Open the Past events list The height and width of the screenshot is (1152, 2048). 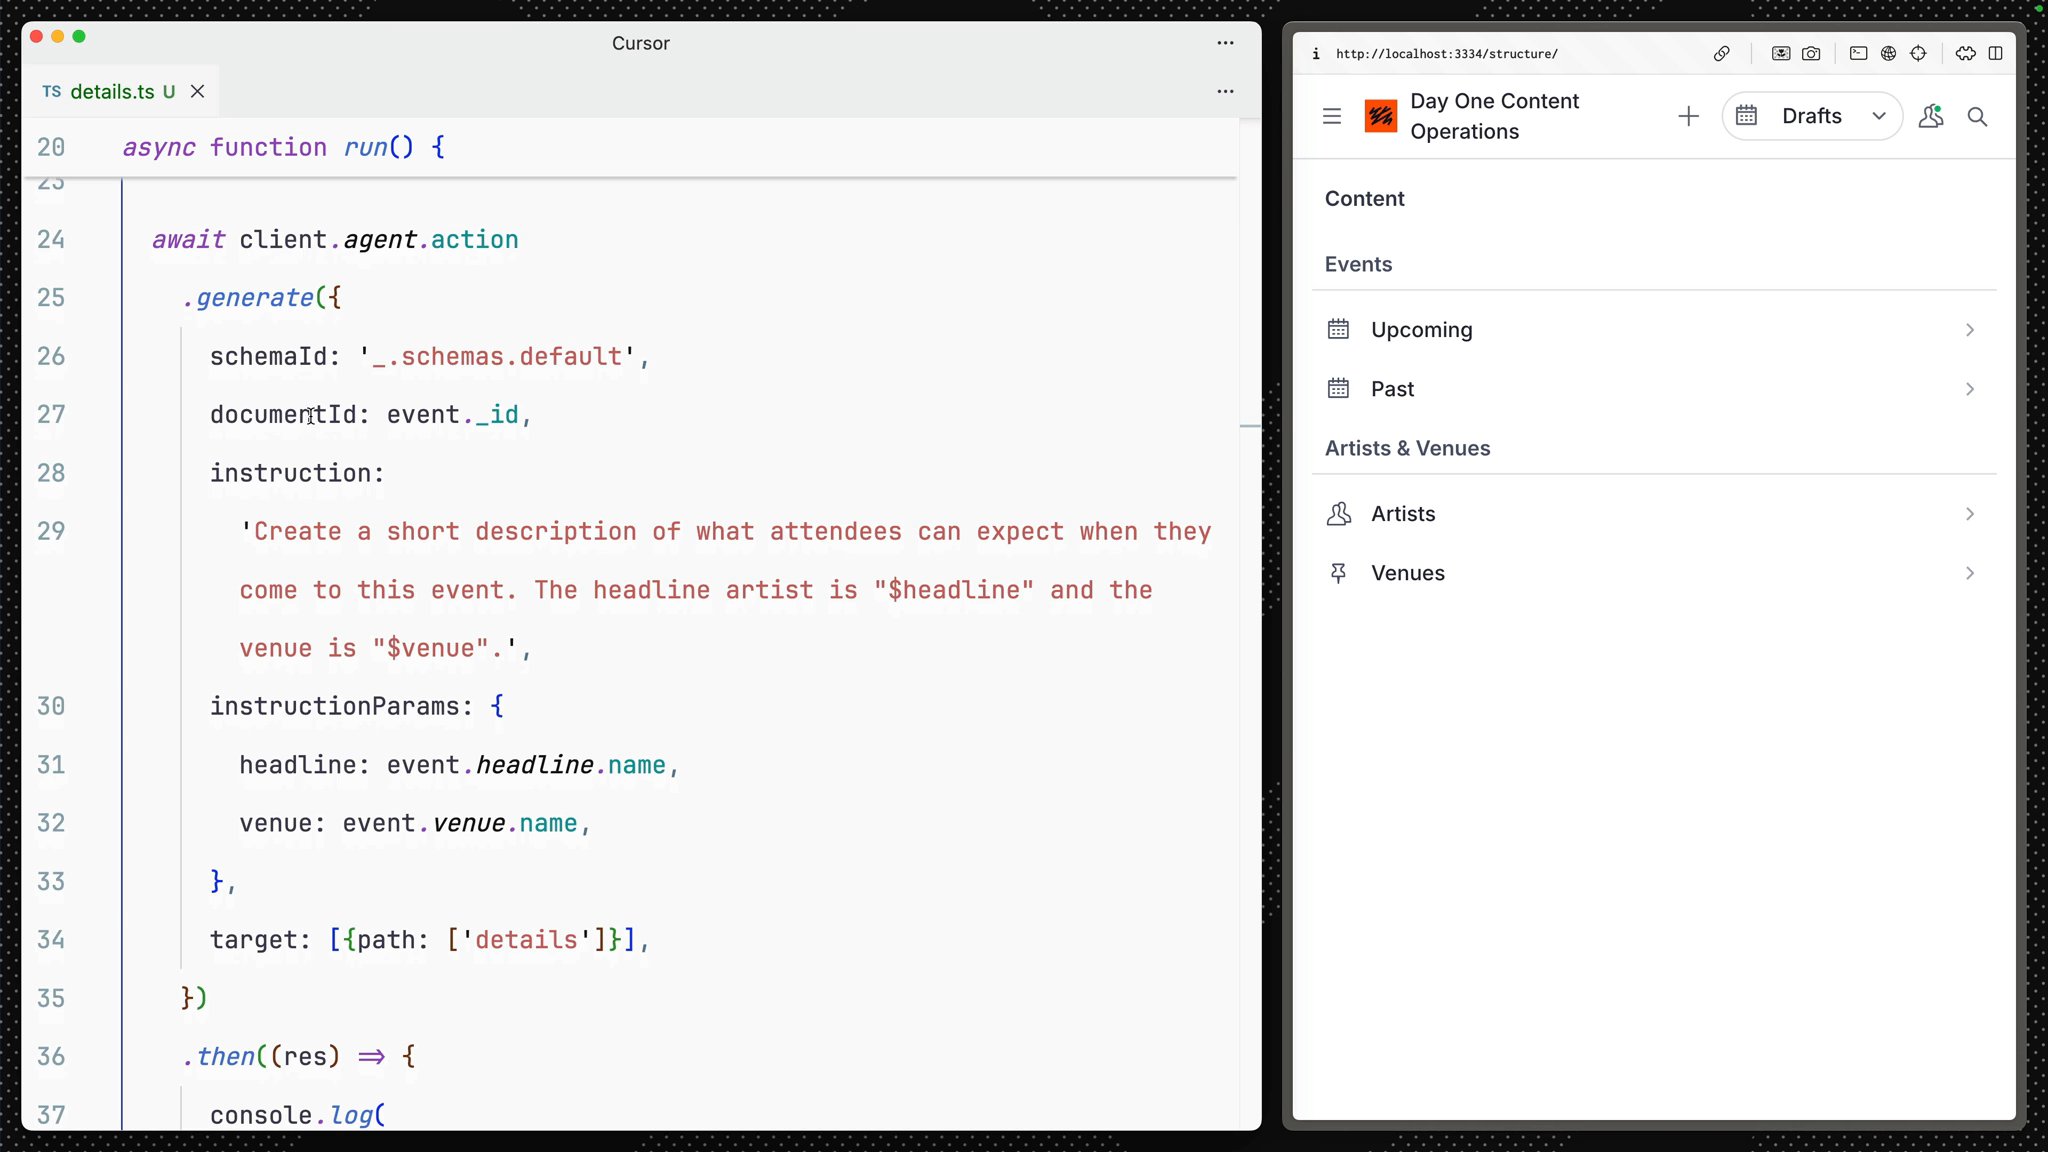(1654, 389)
